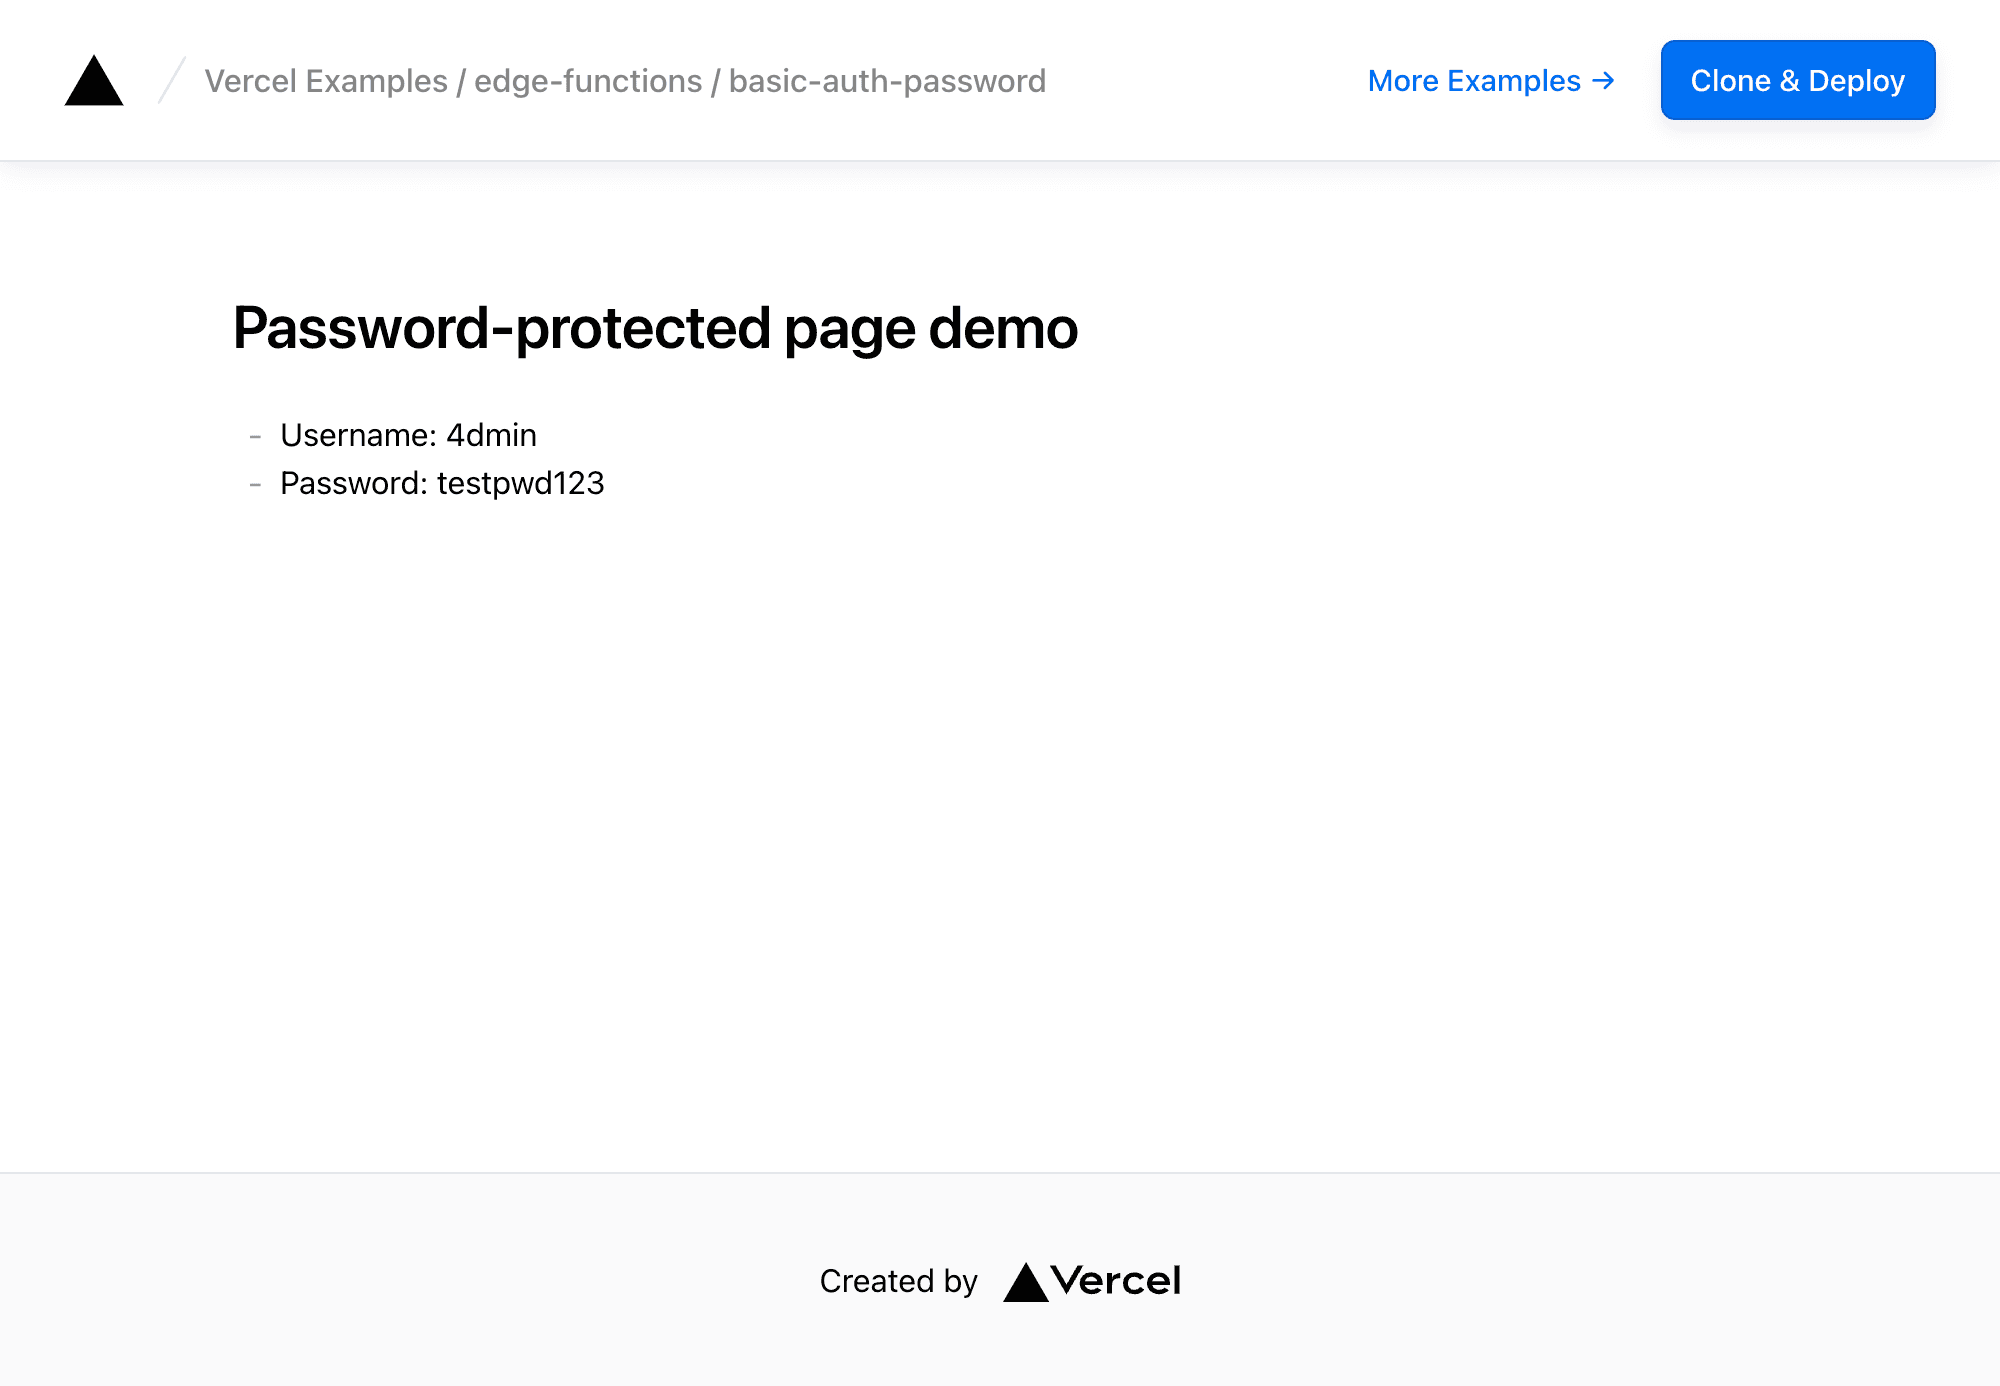Select the Password: testpwd123 list item
This screenshot has height=1386, width=2000.
(441, 483)
